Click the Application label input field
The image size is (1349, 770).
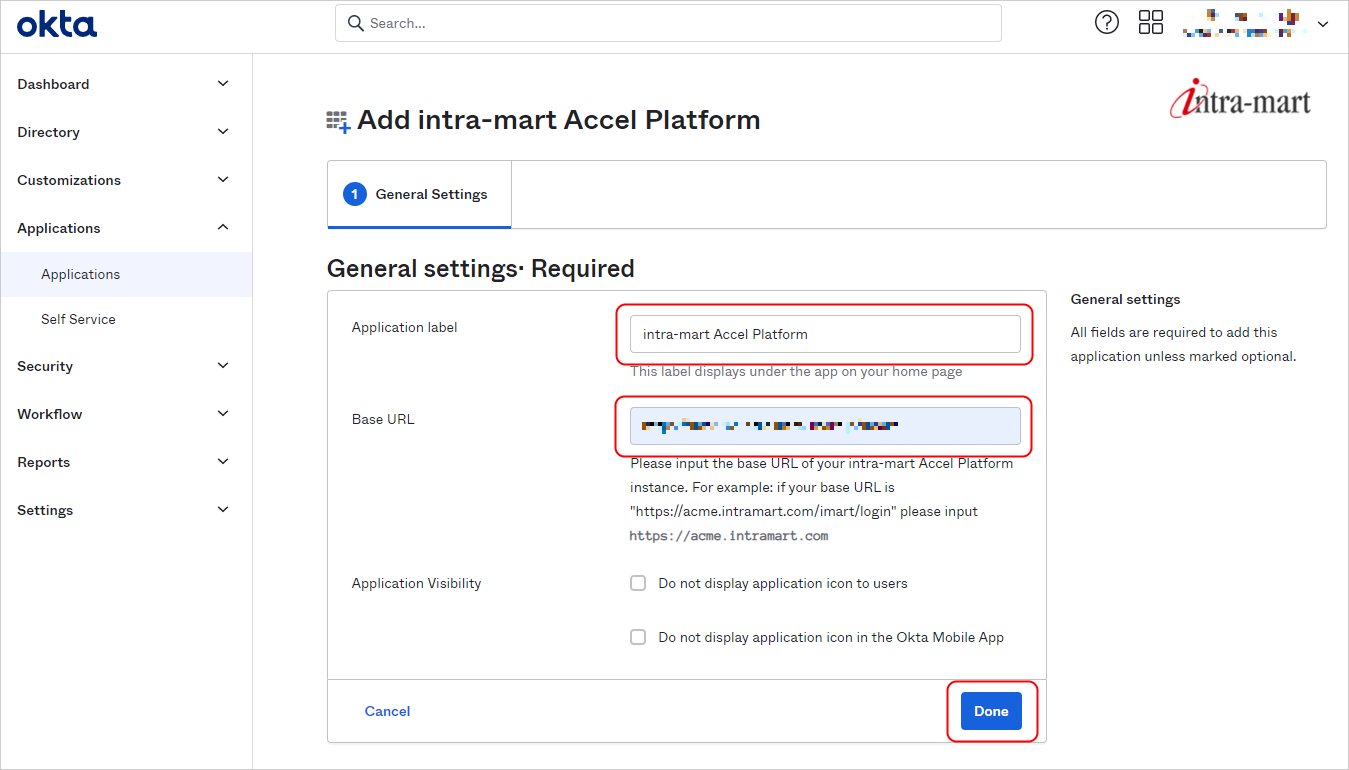coord(824,334)
